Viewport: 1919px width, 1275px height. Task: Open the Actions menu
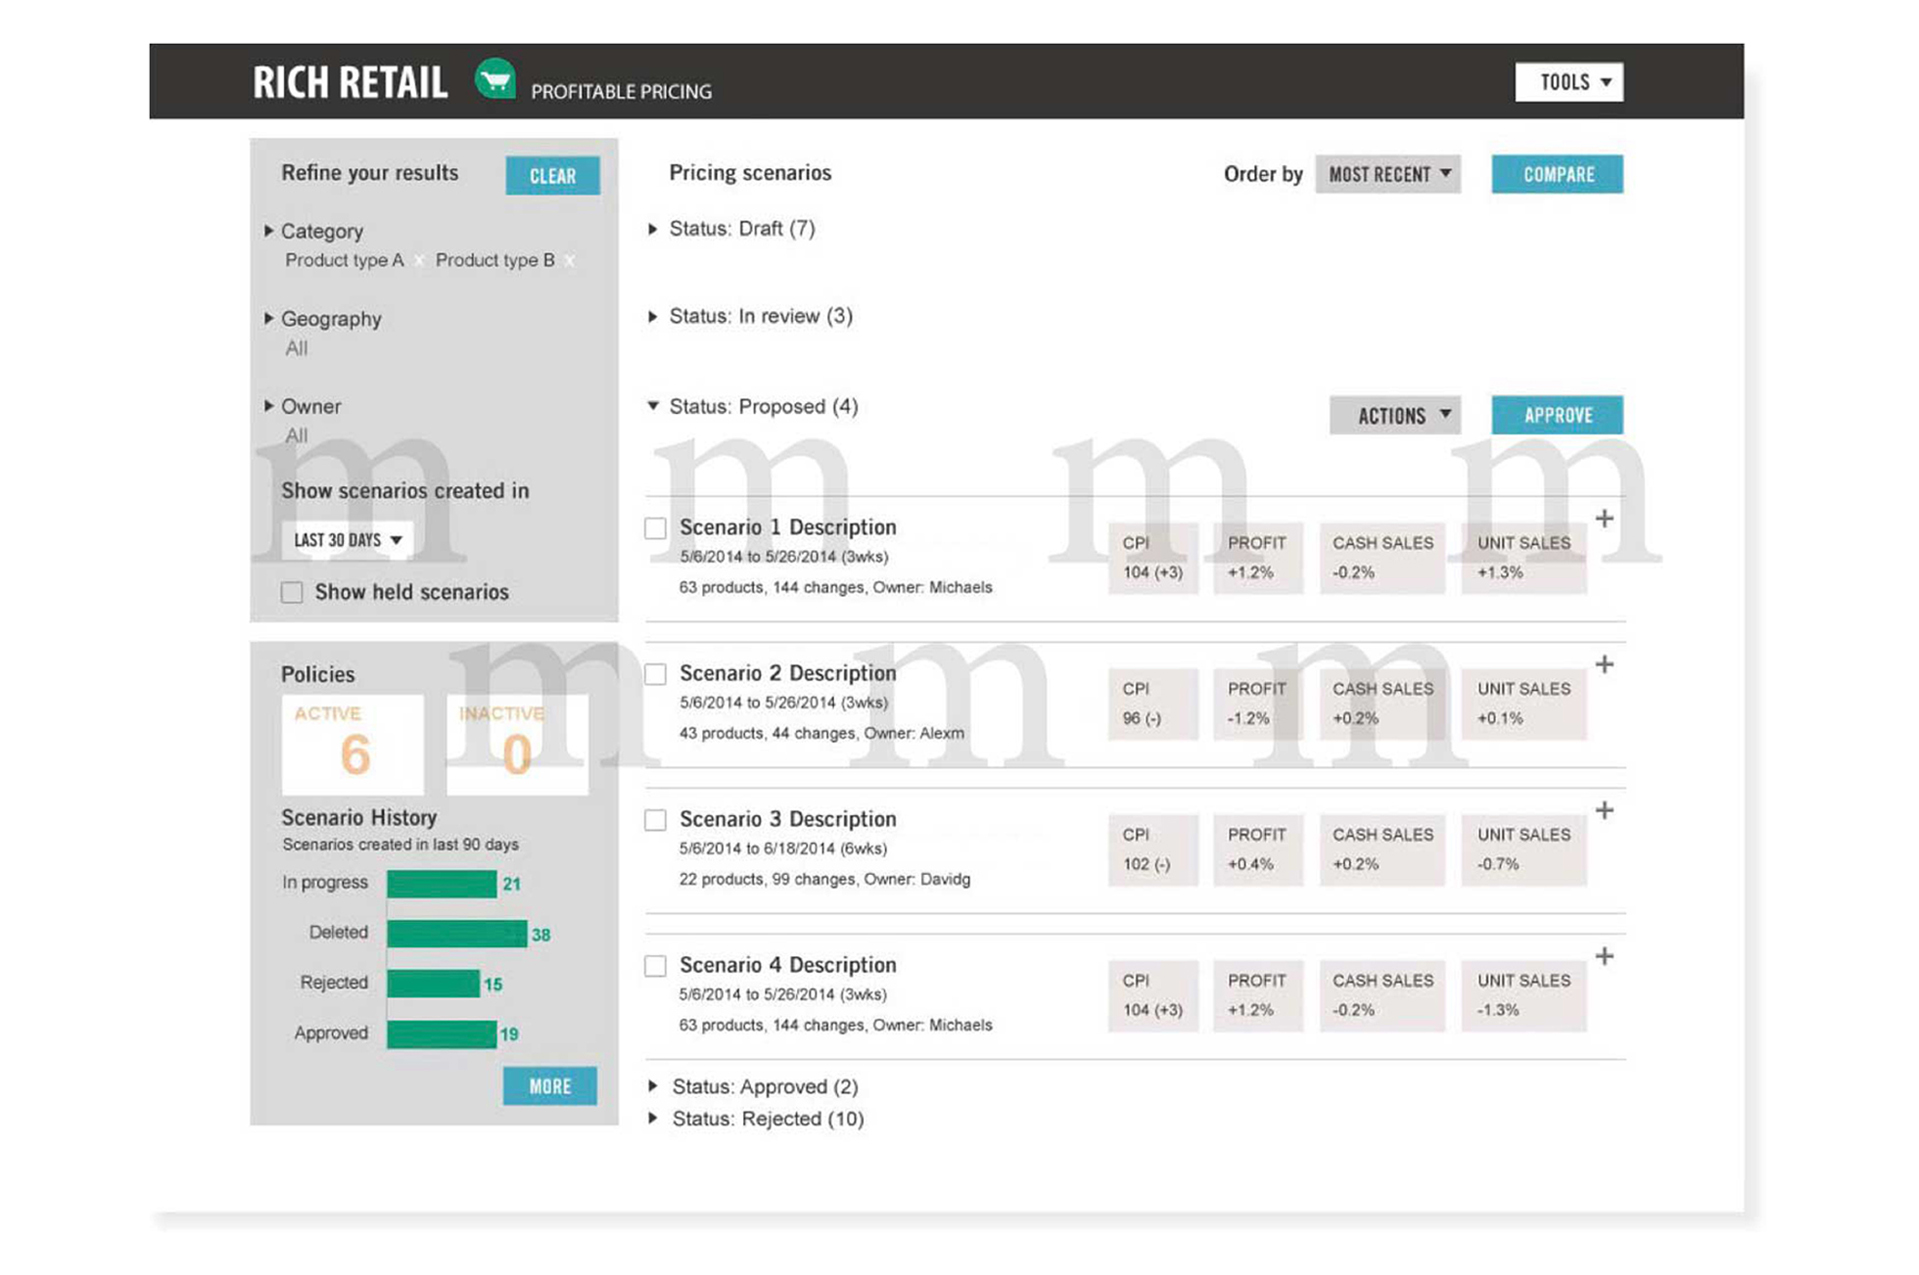point(1395,416)
